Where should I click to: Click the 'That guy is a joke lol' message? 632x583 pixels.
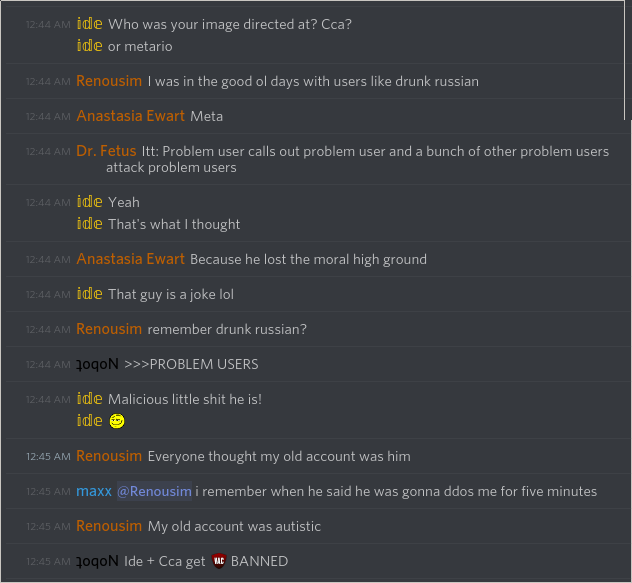[170, 294]
